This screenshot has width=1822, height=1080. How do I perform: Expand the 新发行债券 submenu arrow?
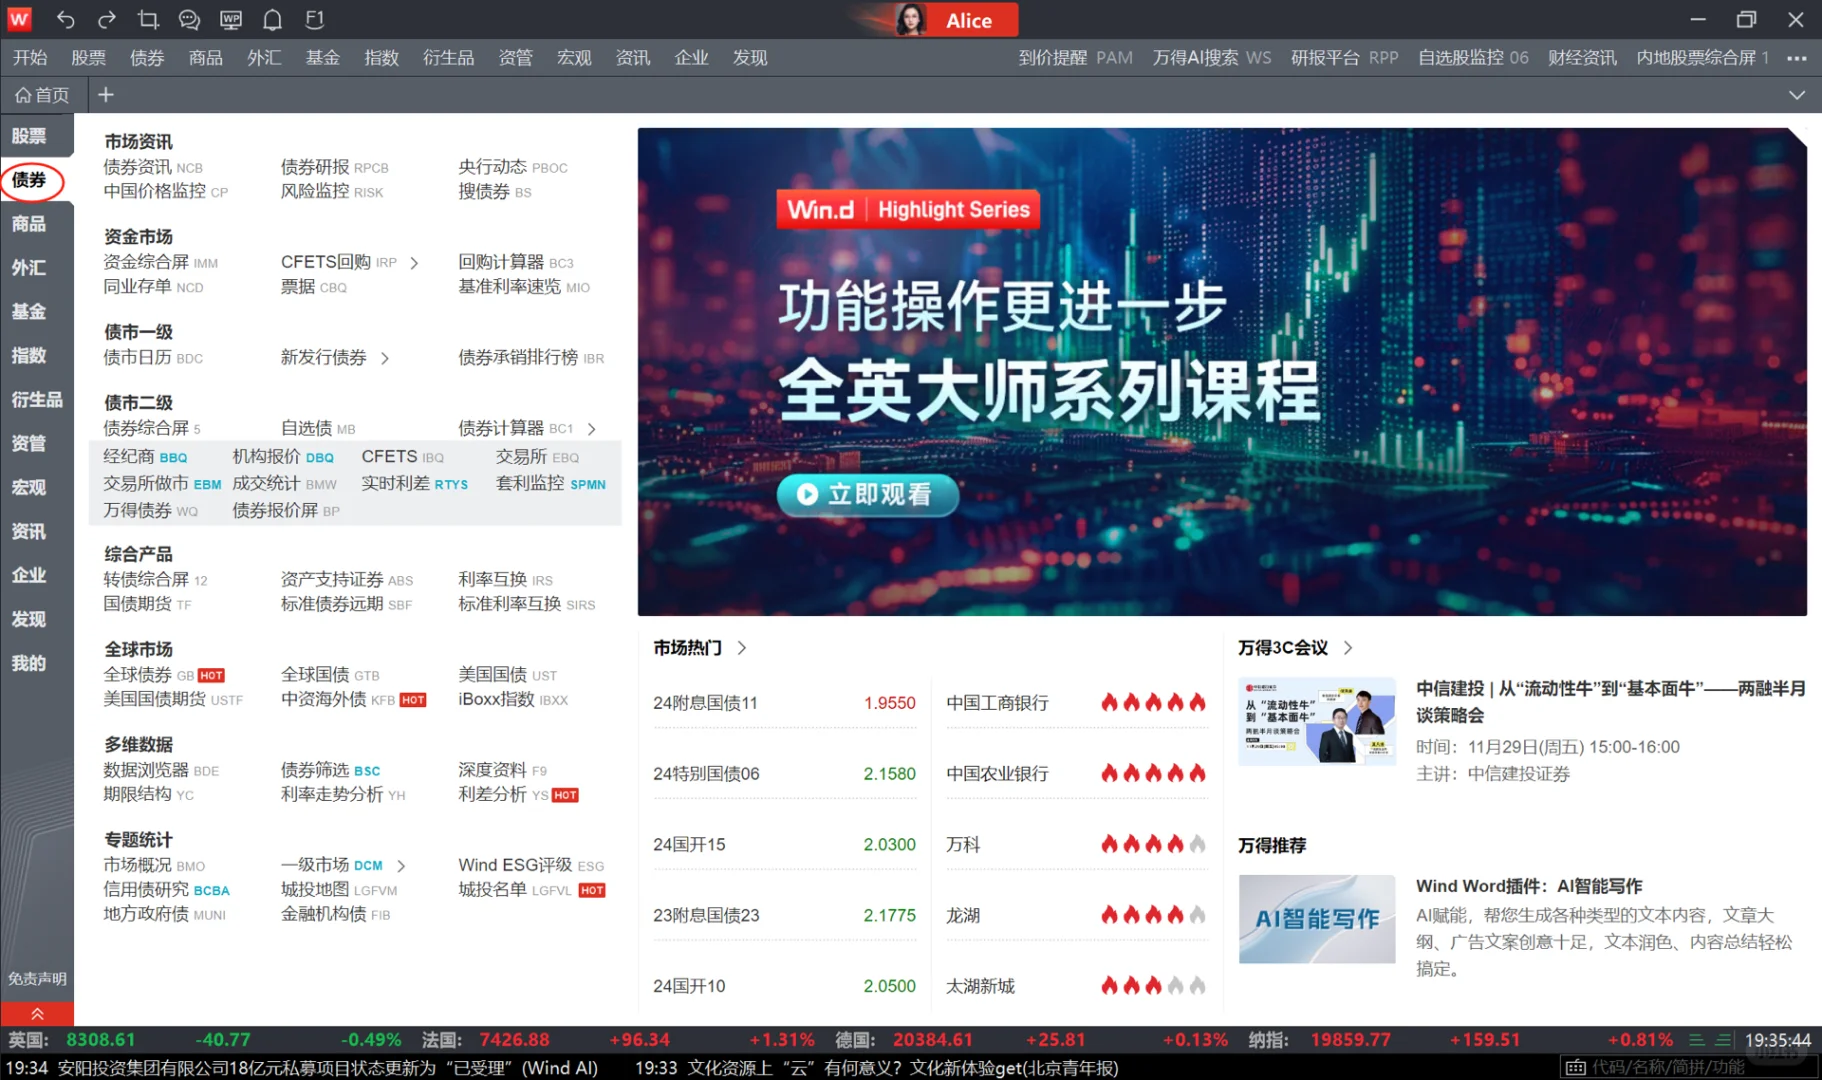click(385, 358)
